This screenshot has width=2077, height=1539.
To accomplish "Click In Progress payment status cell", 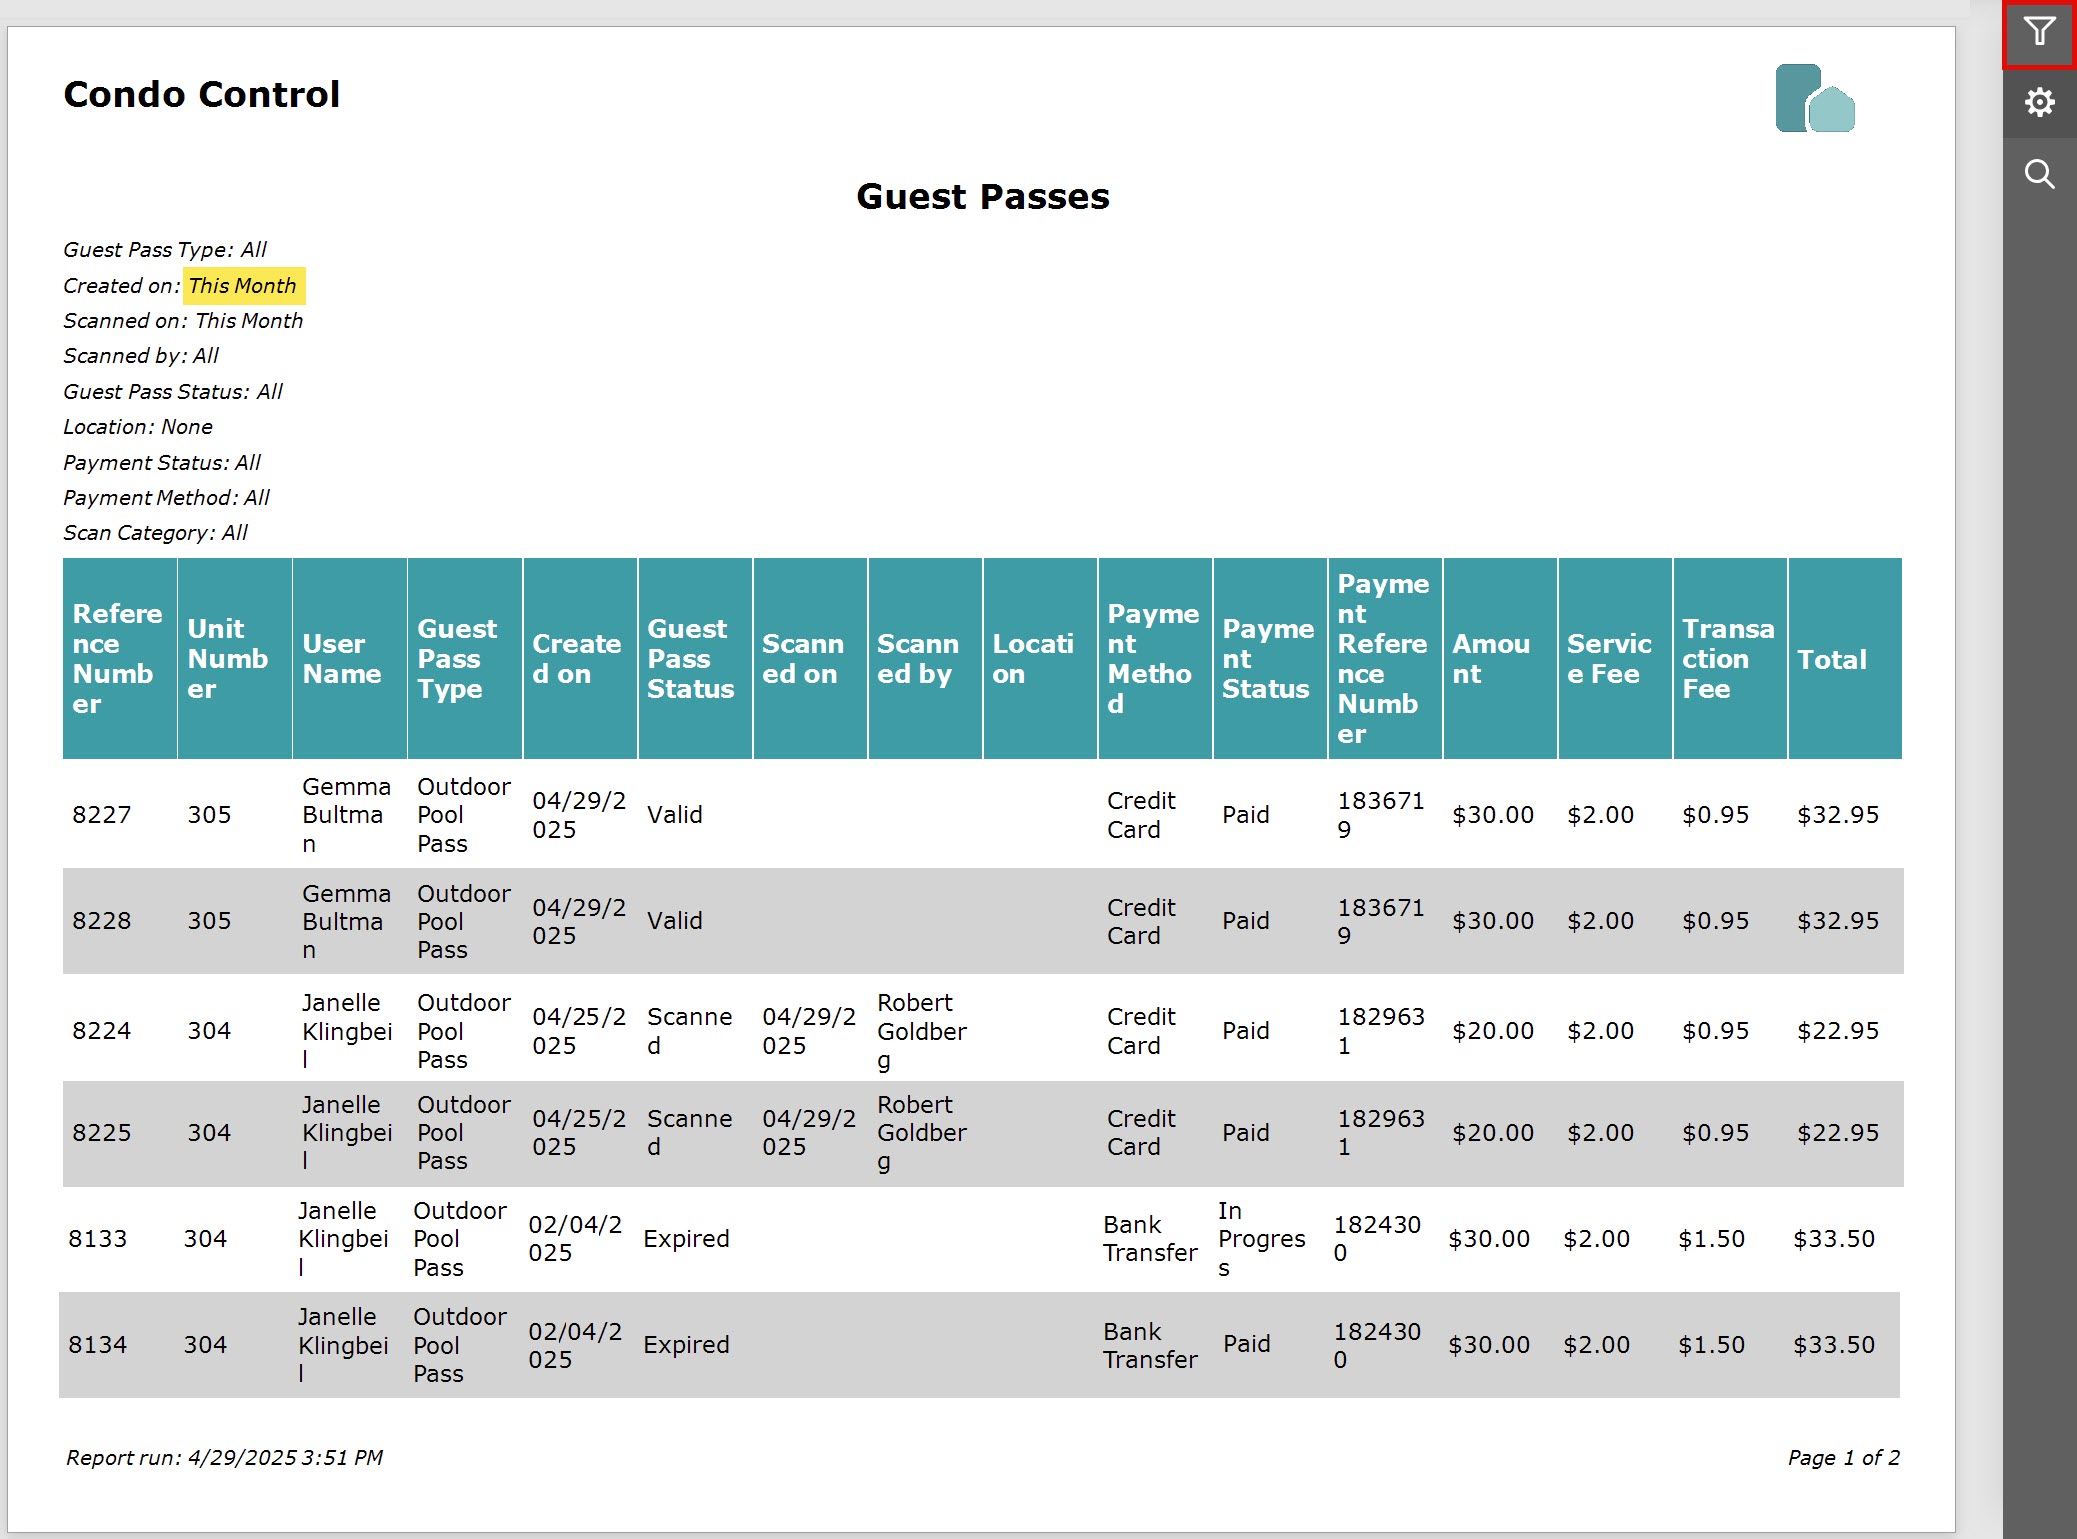I will click(1262, 1239).
